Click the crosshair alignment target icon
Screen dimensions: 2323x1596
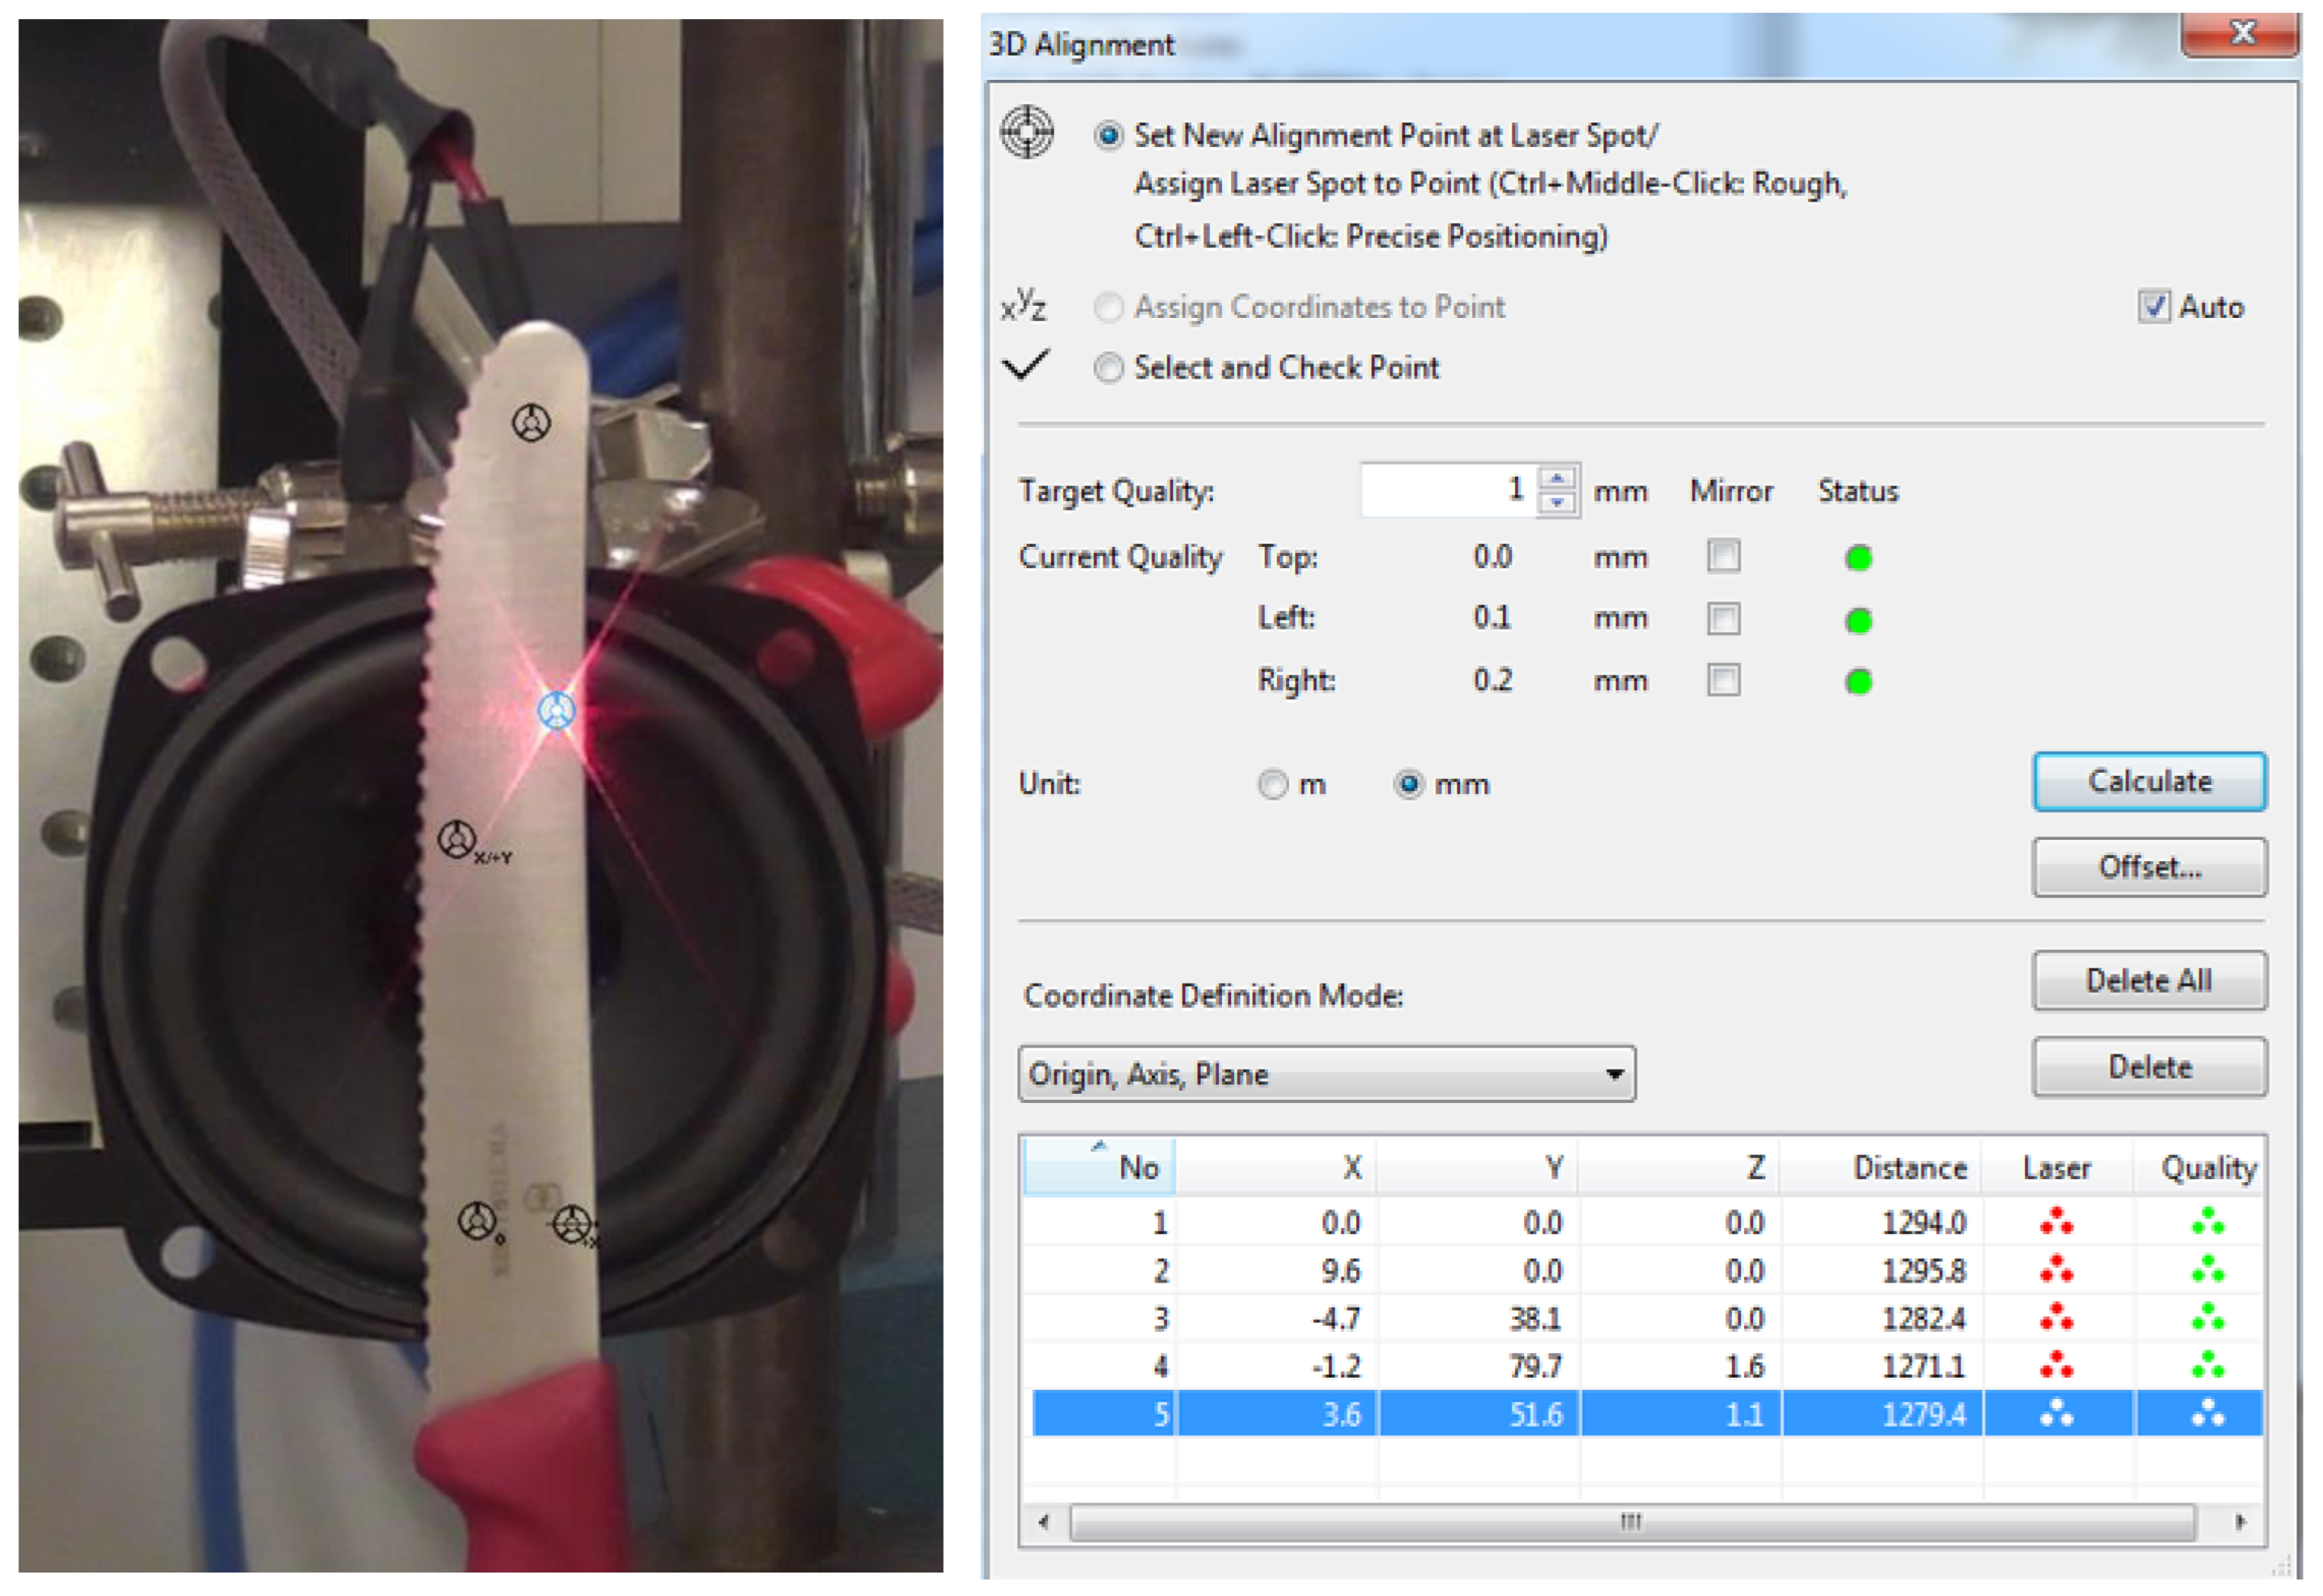click(x=1027, y=132)
